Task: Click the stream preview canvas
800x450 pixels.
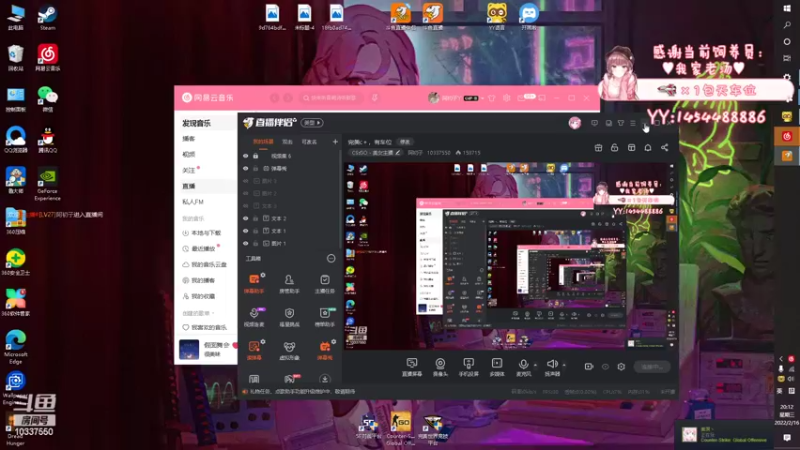Action: tap(510, 256)
